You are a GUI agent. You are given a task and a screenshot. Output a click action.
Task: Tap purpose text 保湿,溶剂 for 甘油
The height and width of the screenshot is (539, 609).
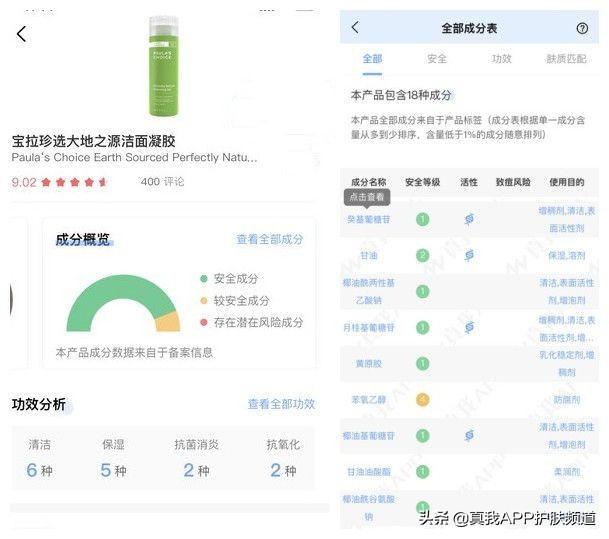(x=567, y=256)
